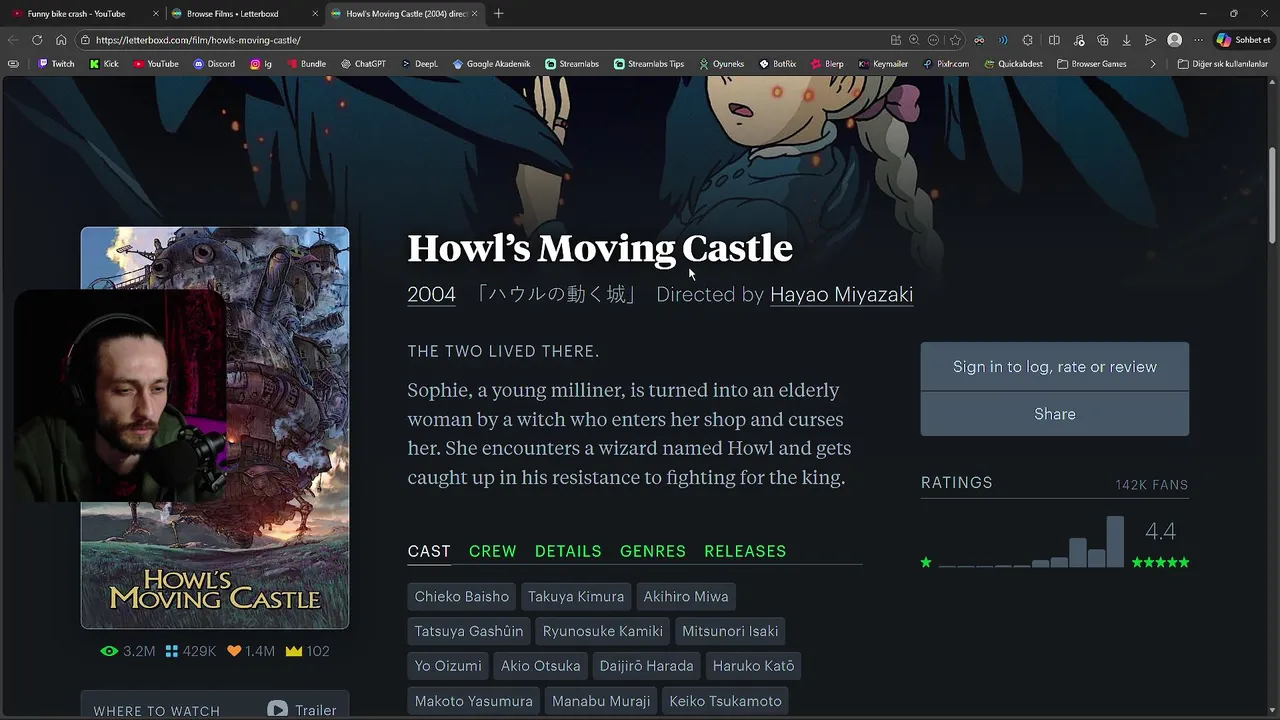This screenshot has height=720, width=1280.
Task: Reload the page with the refresh icon
Action: pos(37,40)
